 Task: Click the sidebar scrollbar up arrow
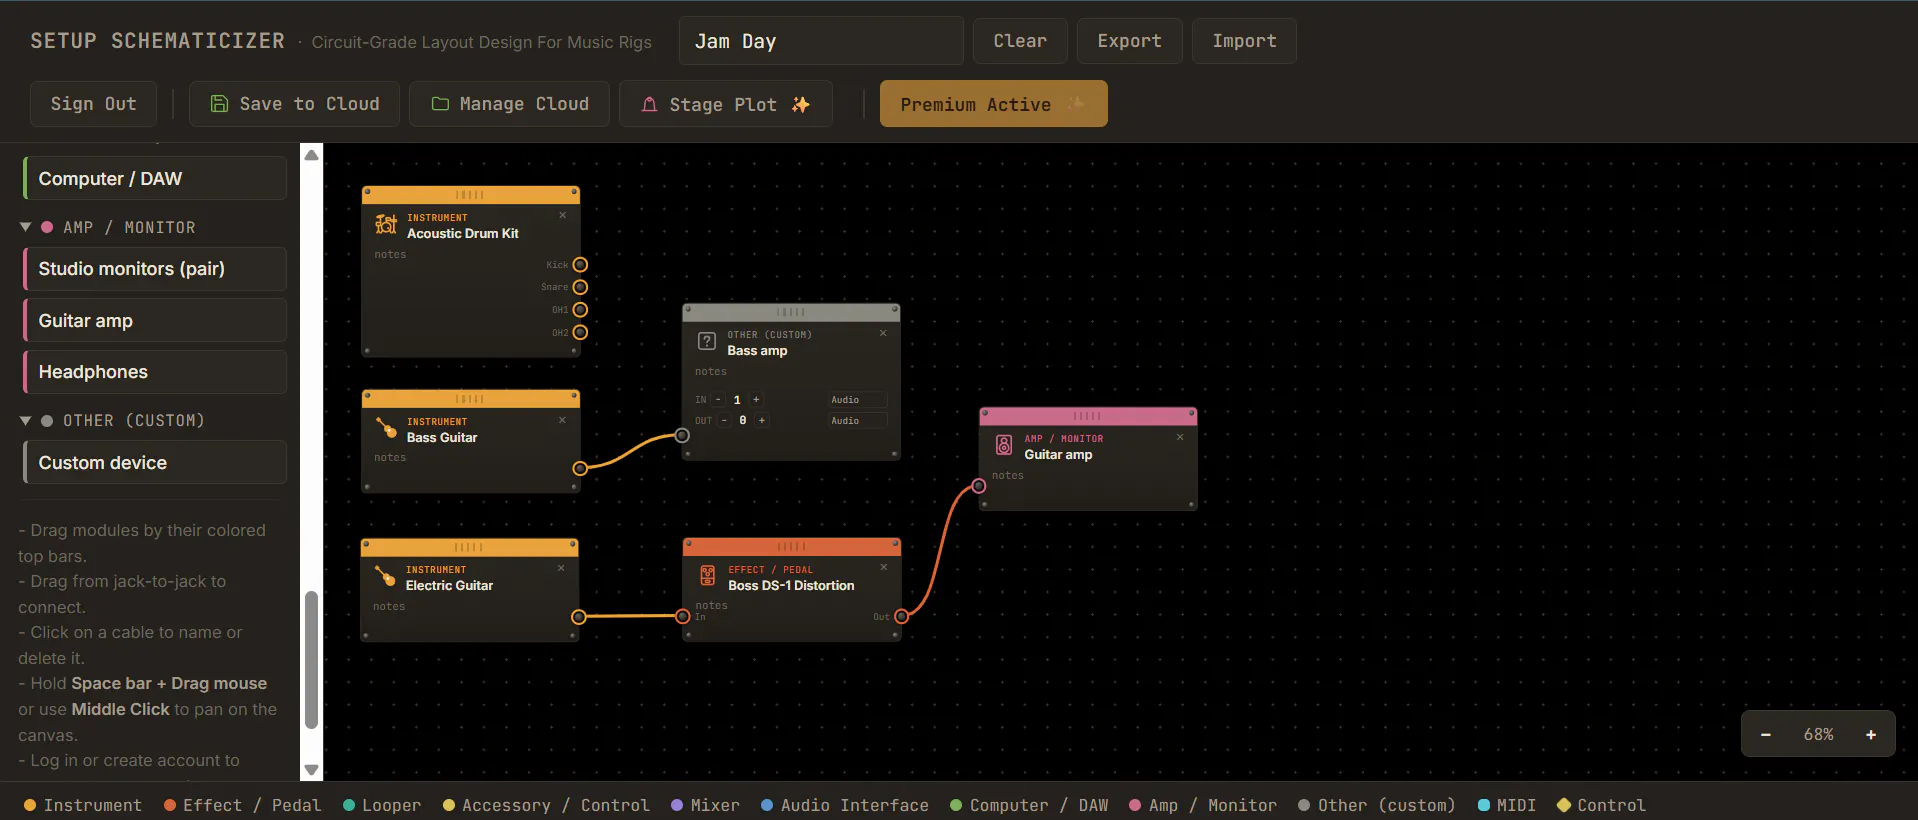click(x=312, y=155)
